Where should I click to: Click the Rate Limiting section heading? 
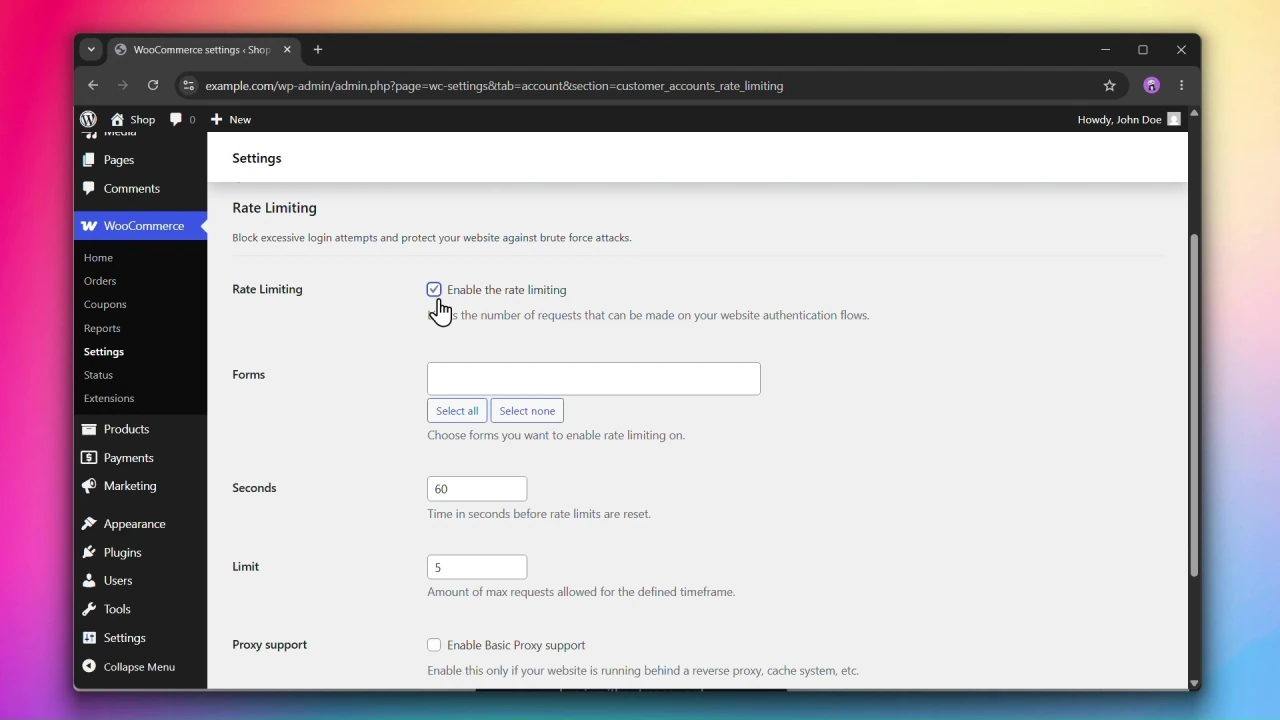coord(275,208)
